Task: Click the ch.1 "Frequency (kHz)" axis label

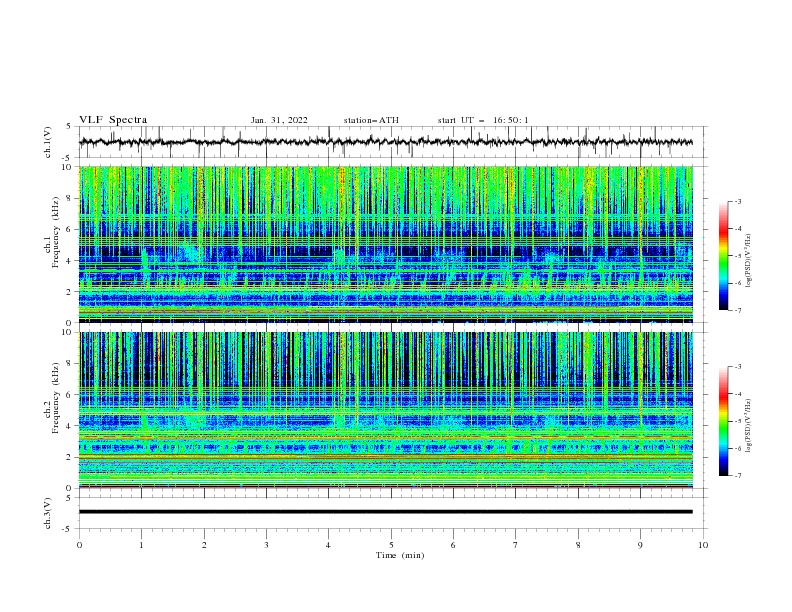Action: coord(56,230)
